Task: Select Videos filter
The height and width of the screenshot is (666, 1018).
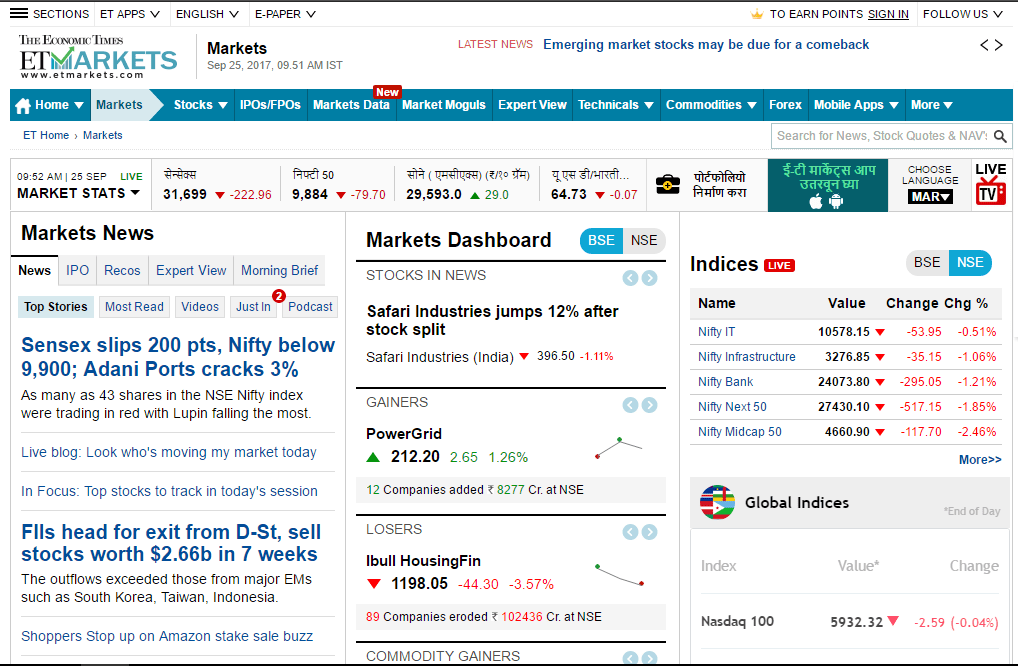Action: [200, 306]
